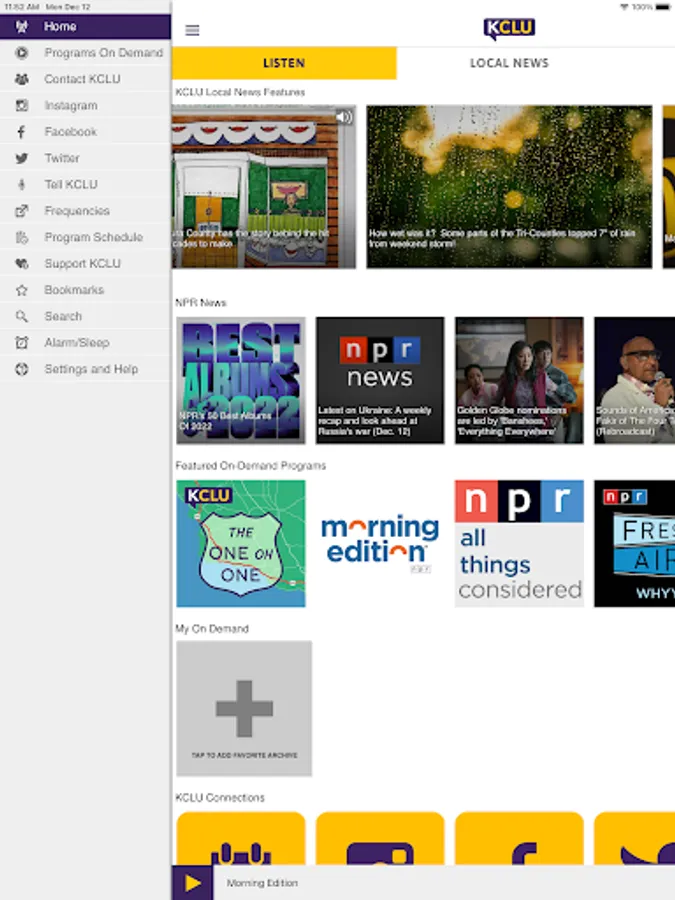
Task: Open Golden Globe nominations story
Action: click(x=519, y=381)
